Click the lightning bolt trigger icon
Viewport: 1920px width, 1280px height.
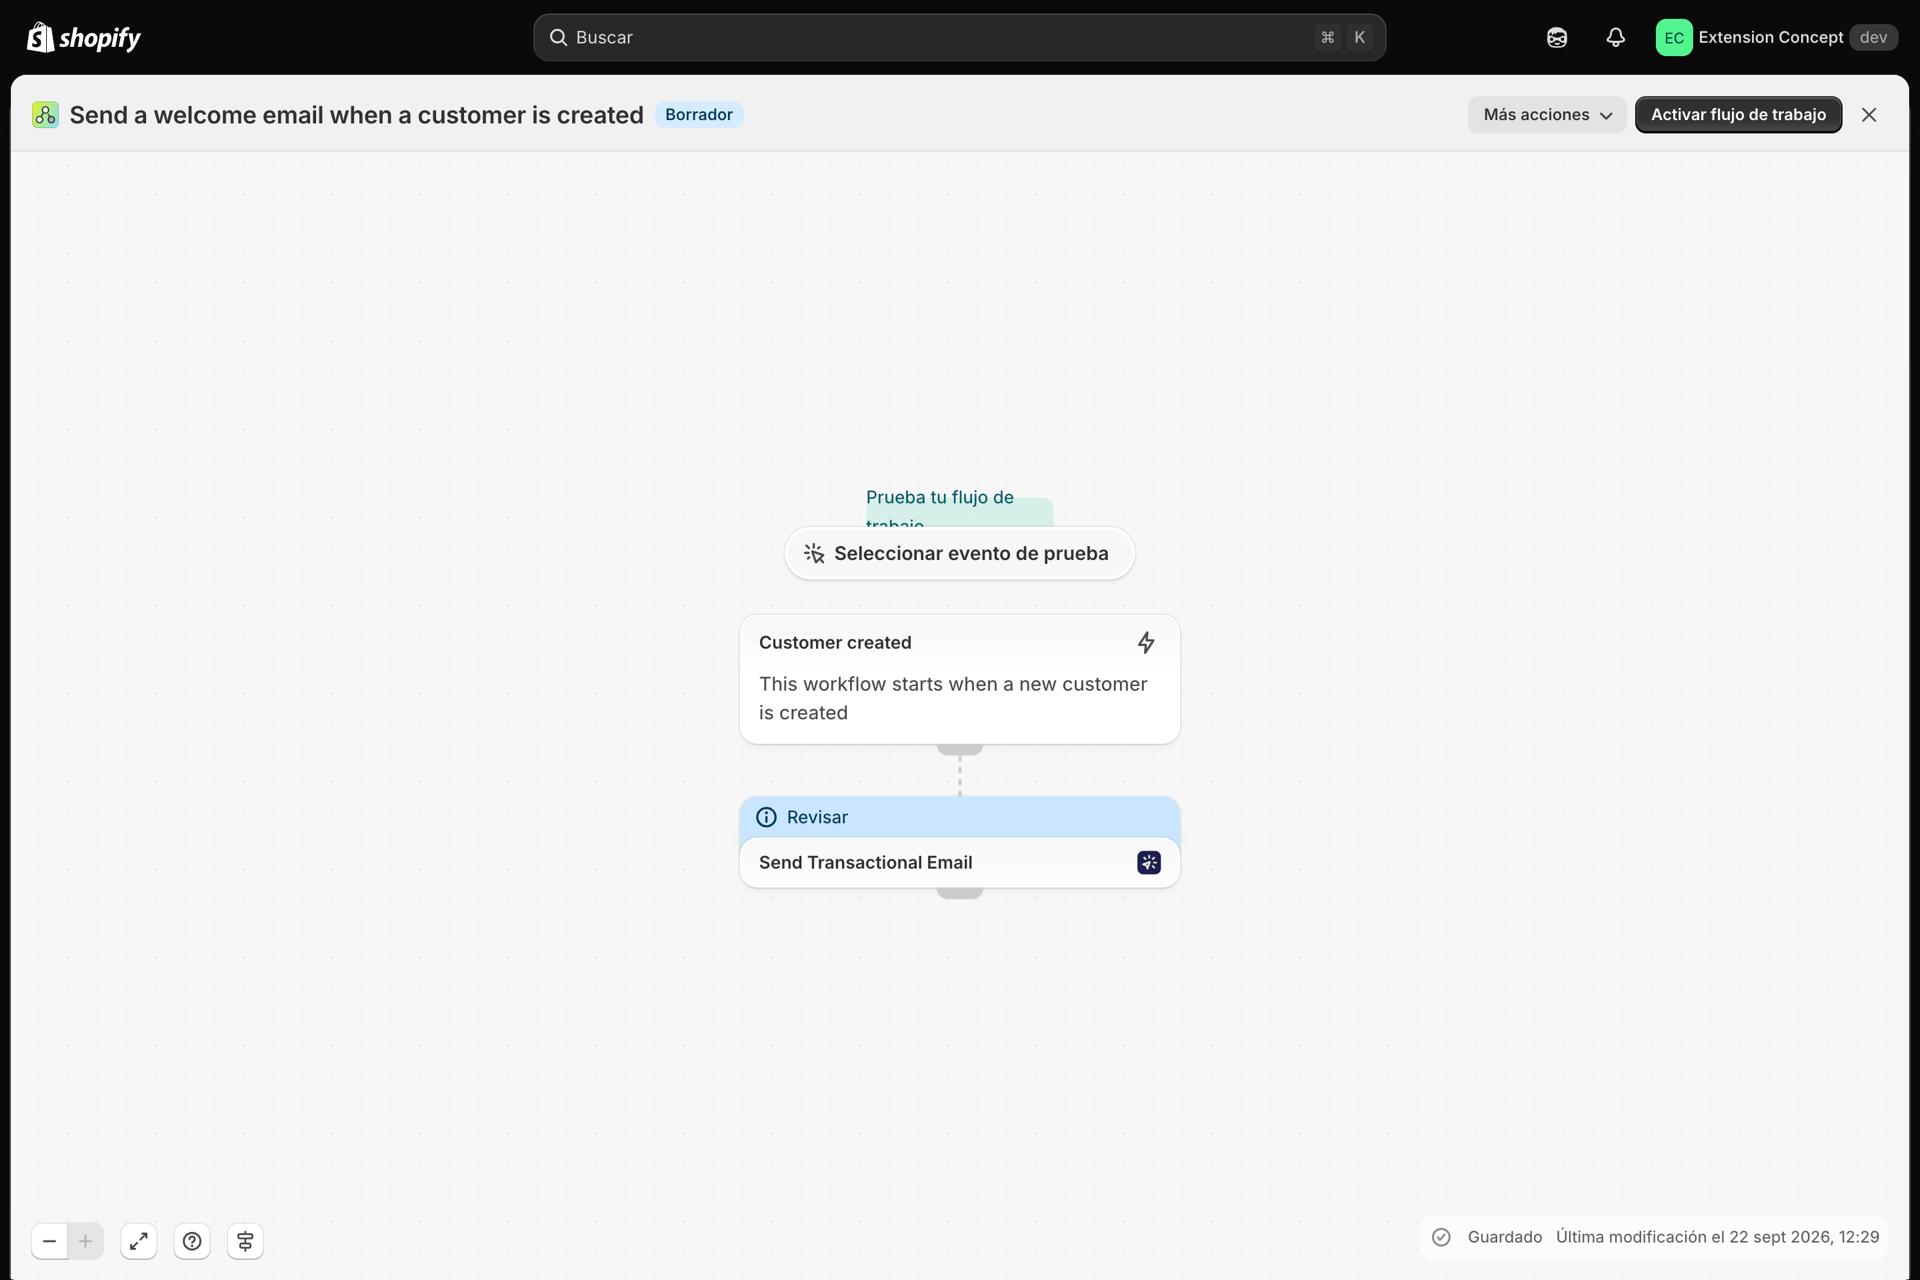pyautogui.click(x=1146, y=642)
